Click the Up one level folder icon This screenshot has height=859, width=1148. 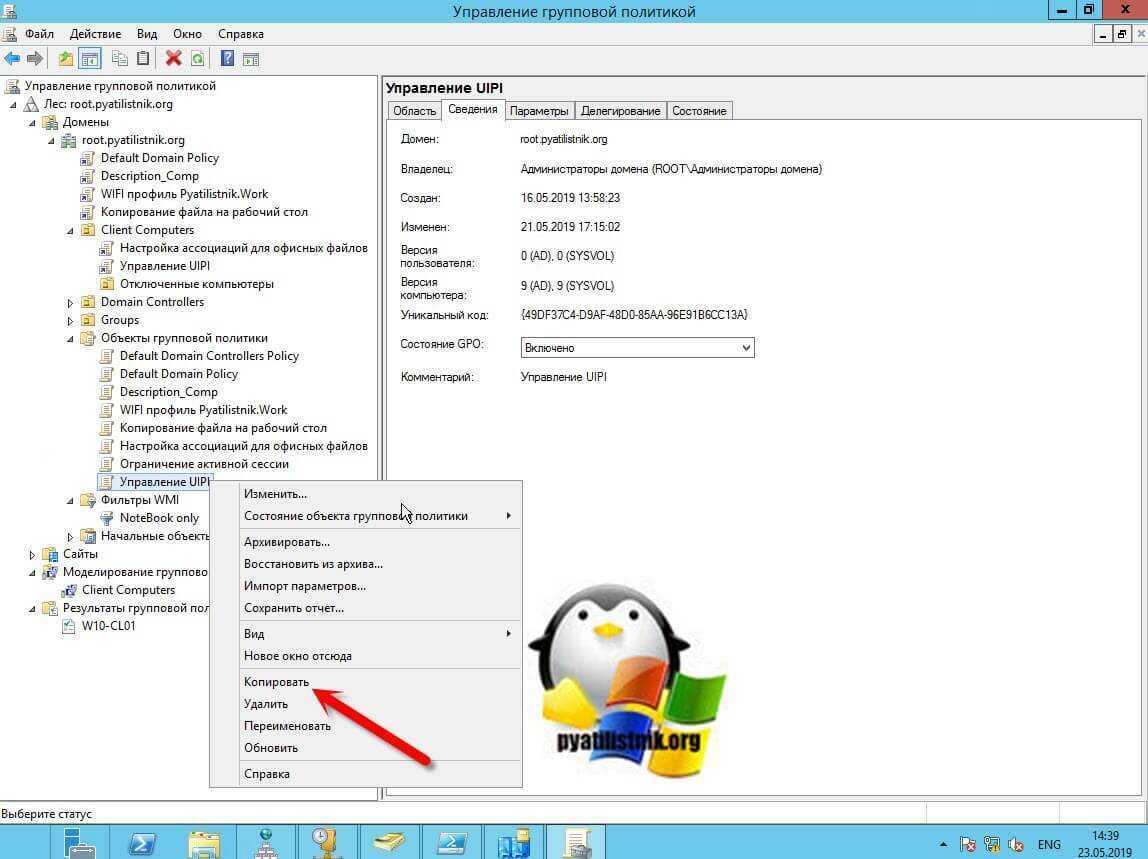pyautogui.click(x=66, y=59)
